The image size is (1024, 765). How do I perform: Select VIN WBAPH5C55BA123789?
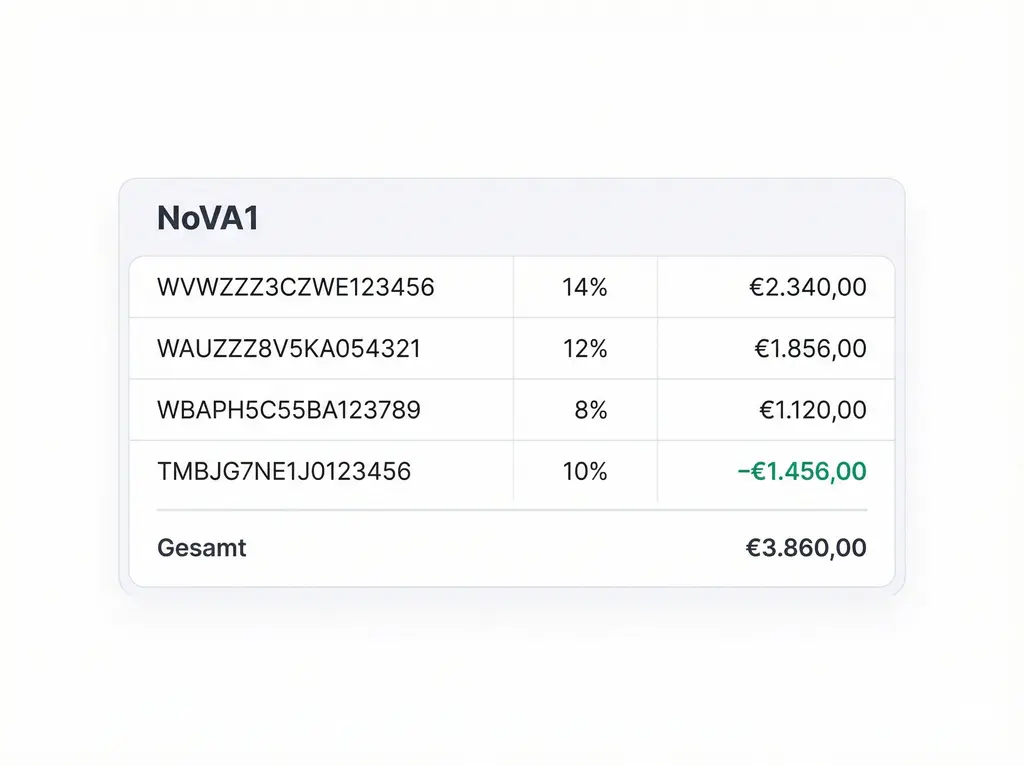pos(289,410)
